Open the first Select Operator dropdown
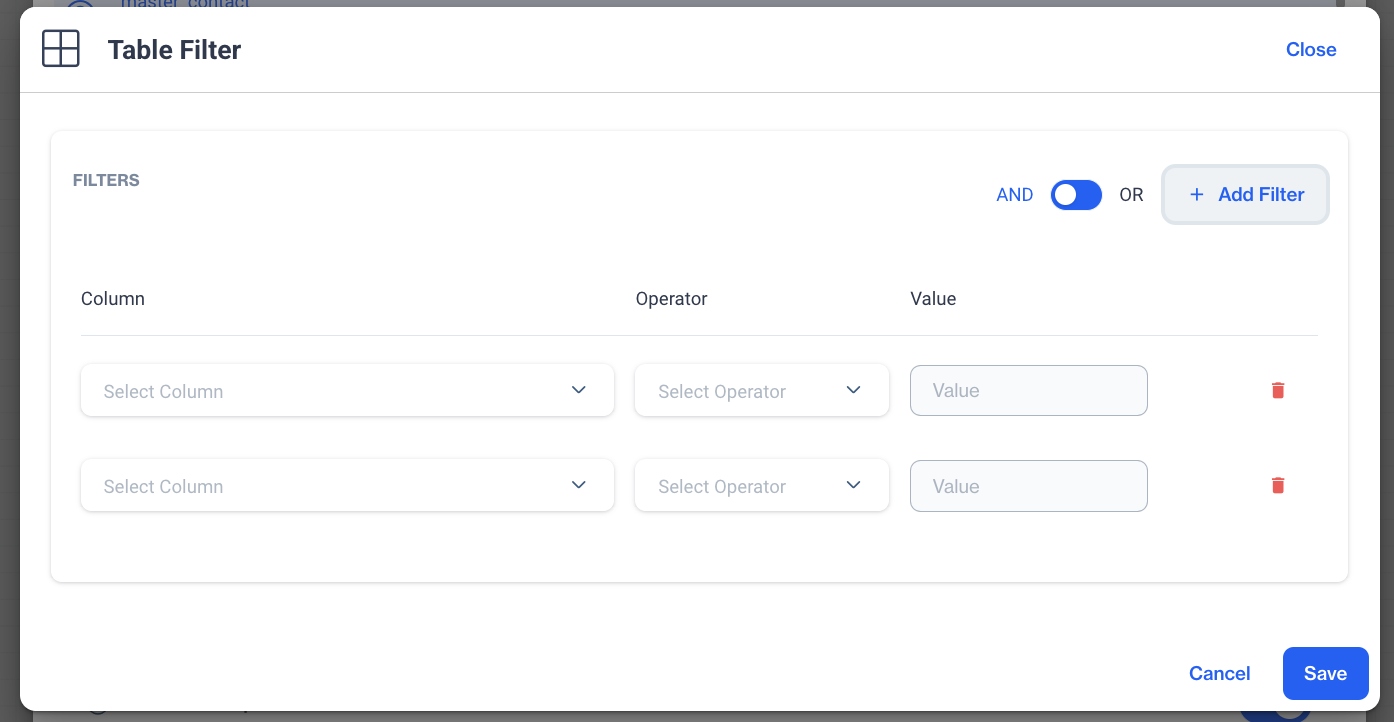Image resolution: width=1394 pixels, height=722 pixels. pyautogui.click(x=762, y=390)
